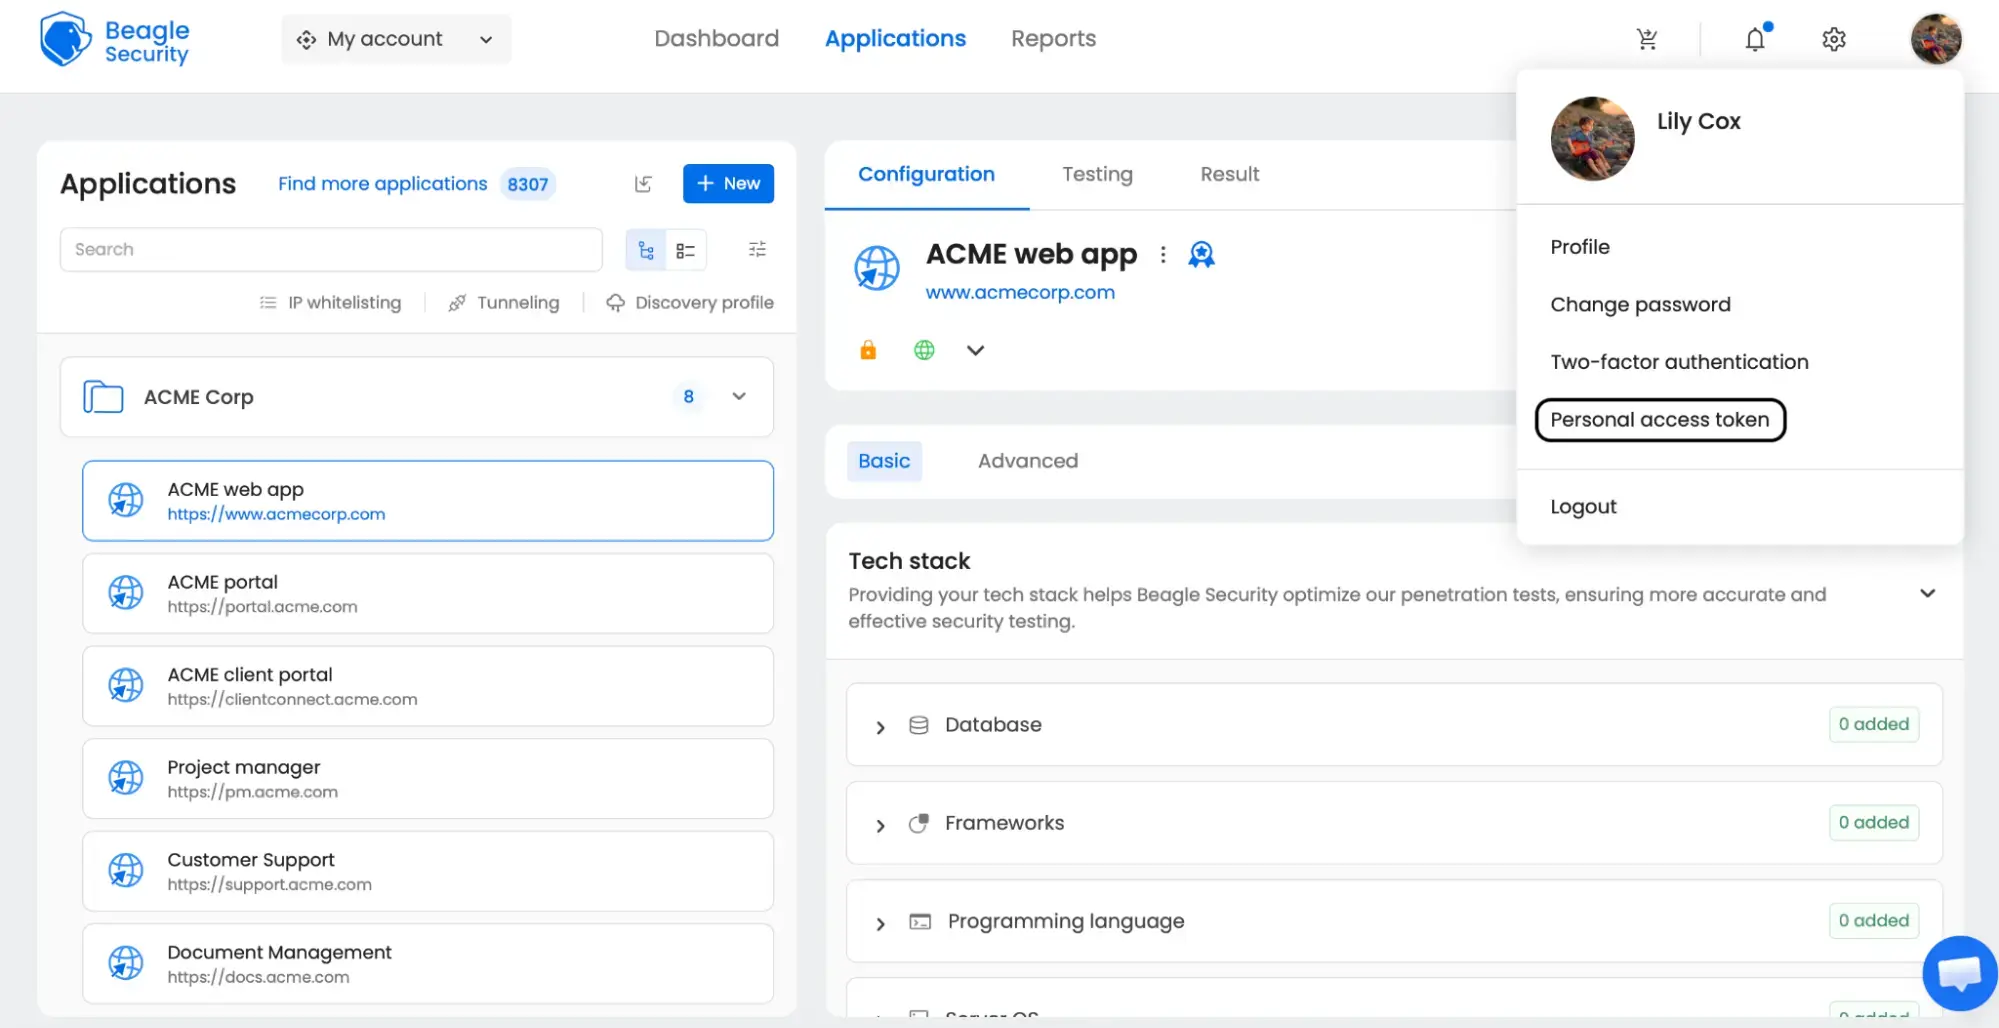This screenshot has width=1999, height=1028.
Task: Open the filter sliders icon
Action: pyautogui.click(x=757, y=249)
